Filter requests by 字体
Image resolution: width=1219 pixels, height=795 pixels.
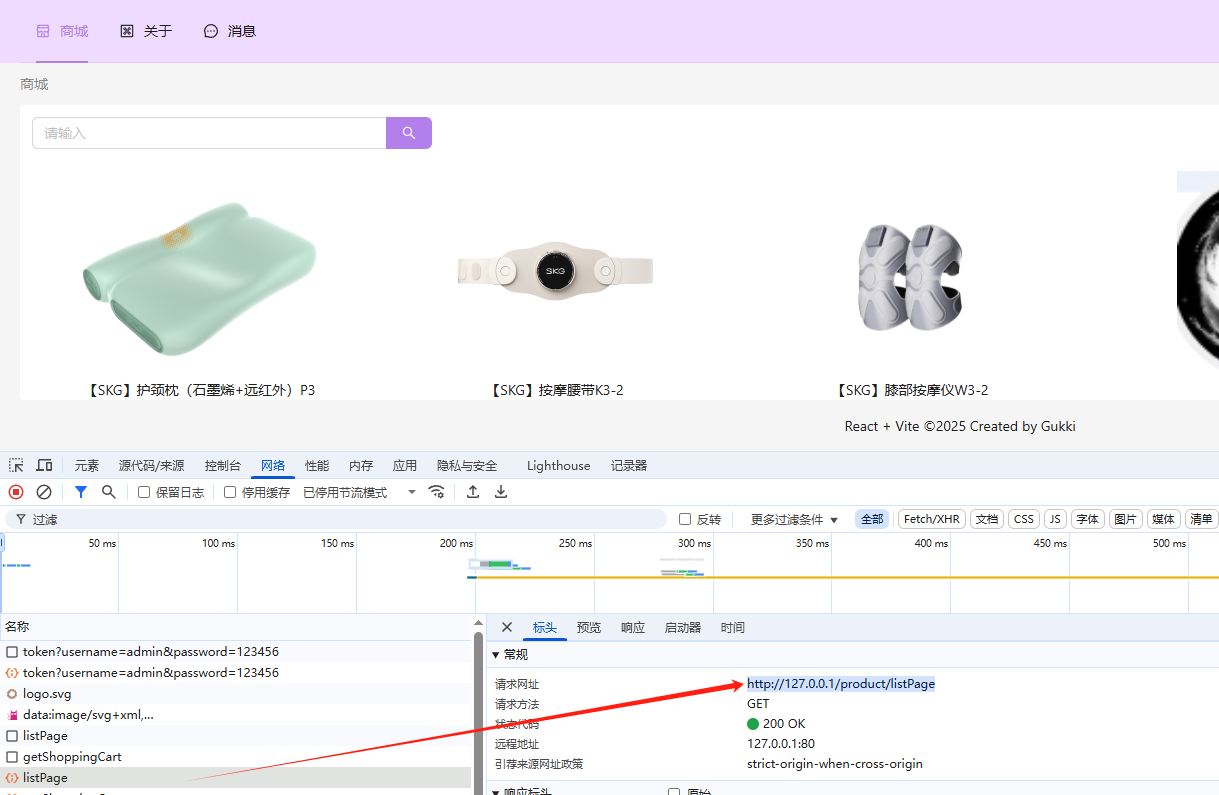click(x=1088, y=519)
